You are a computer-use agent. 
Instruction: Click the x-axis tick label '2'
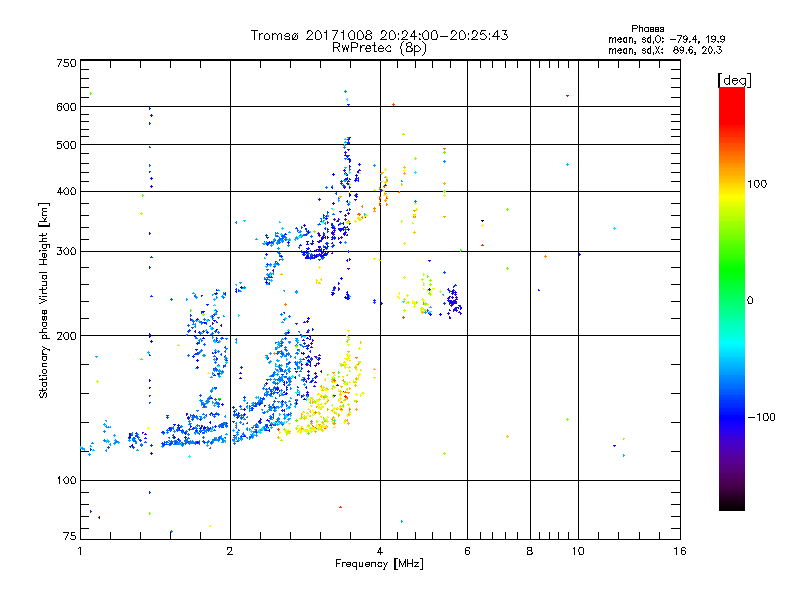[x=230, y=551]
